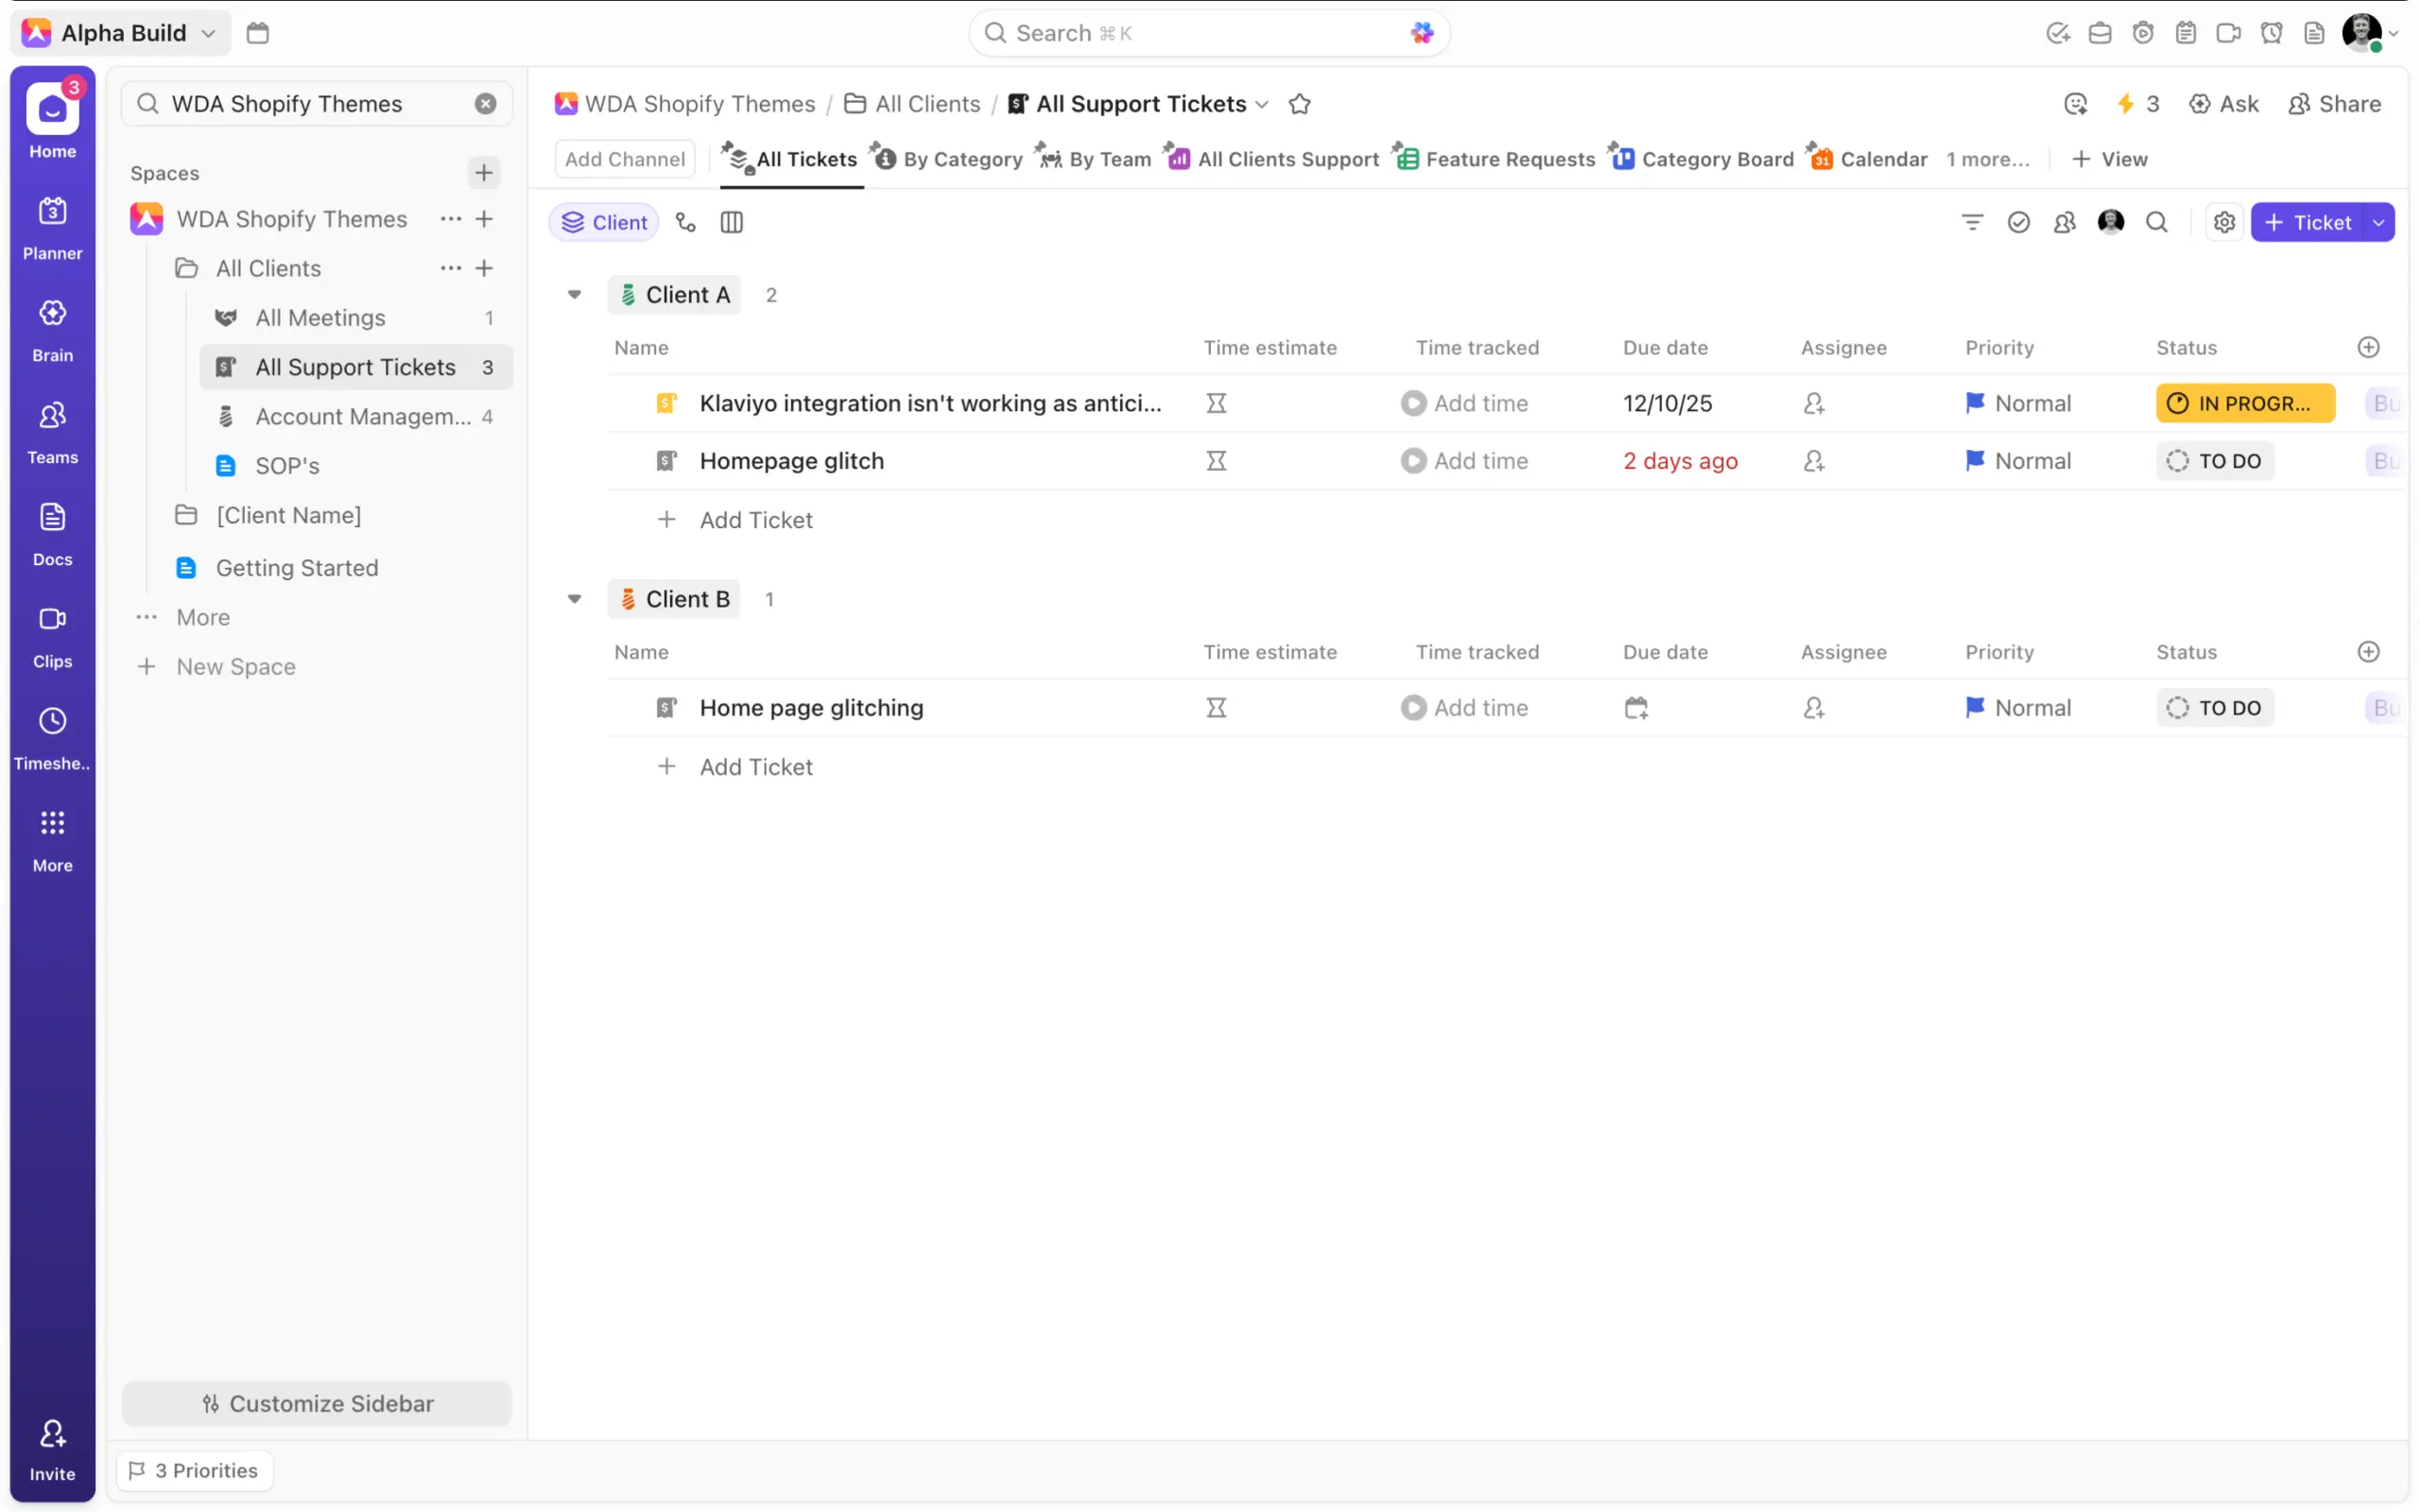Start time tracking on Homepage glitch
This screenshot has height=1512, width=2420.
[1413, 461]
